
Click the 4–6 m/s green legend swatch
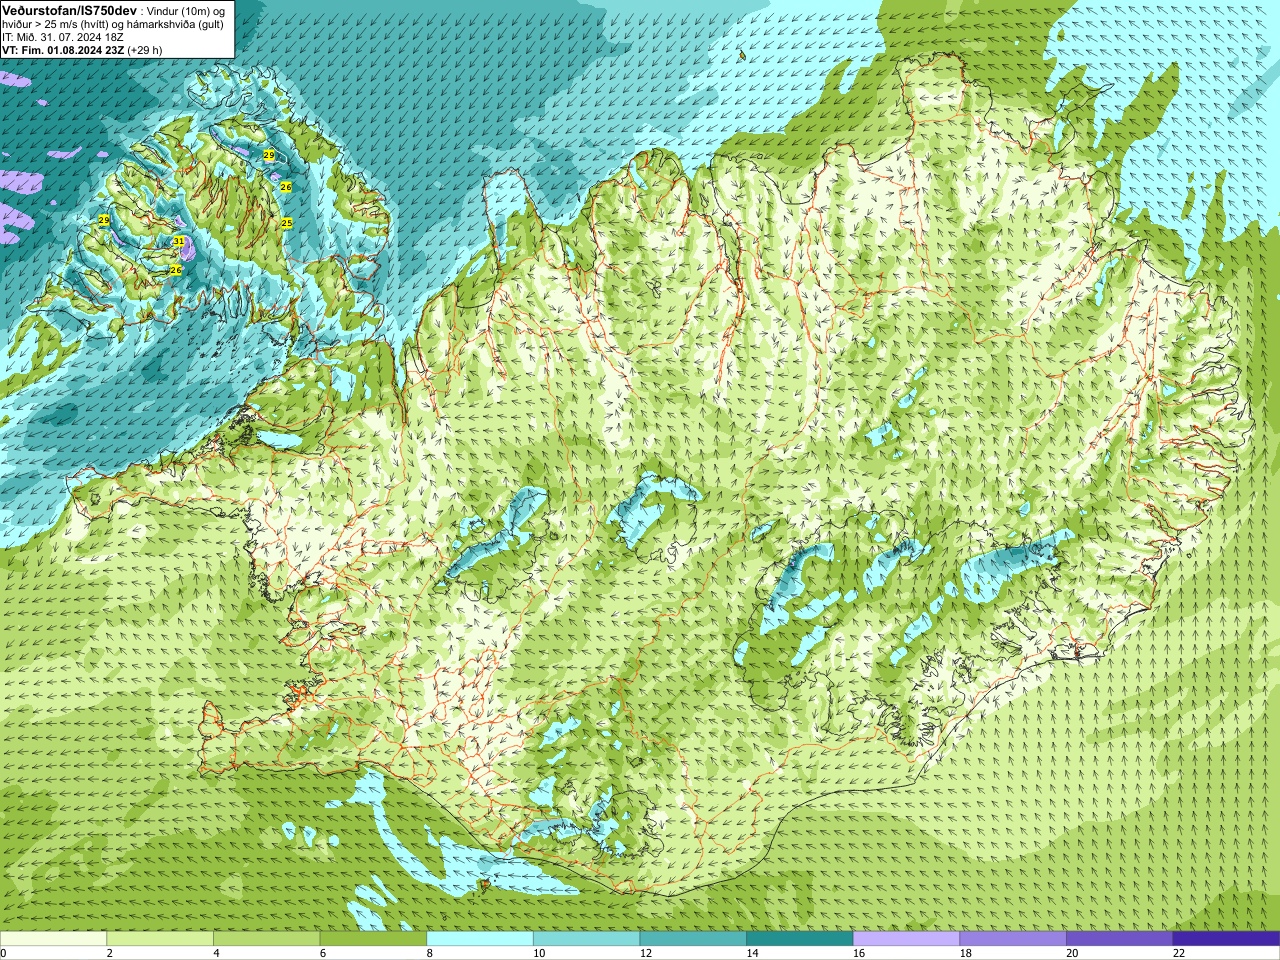(x=266, y=939)
